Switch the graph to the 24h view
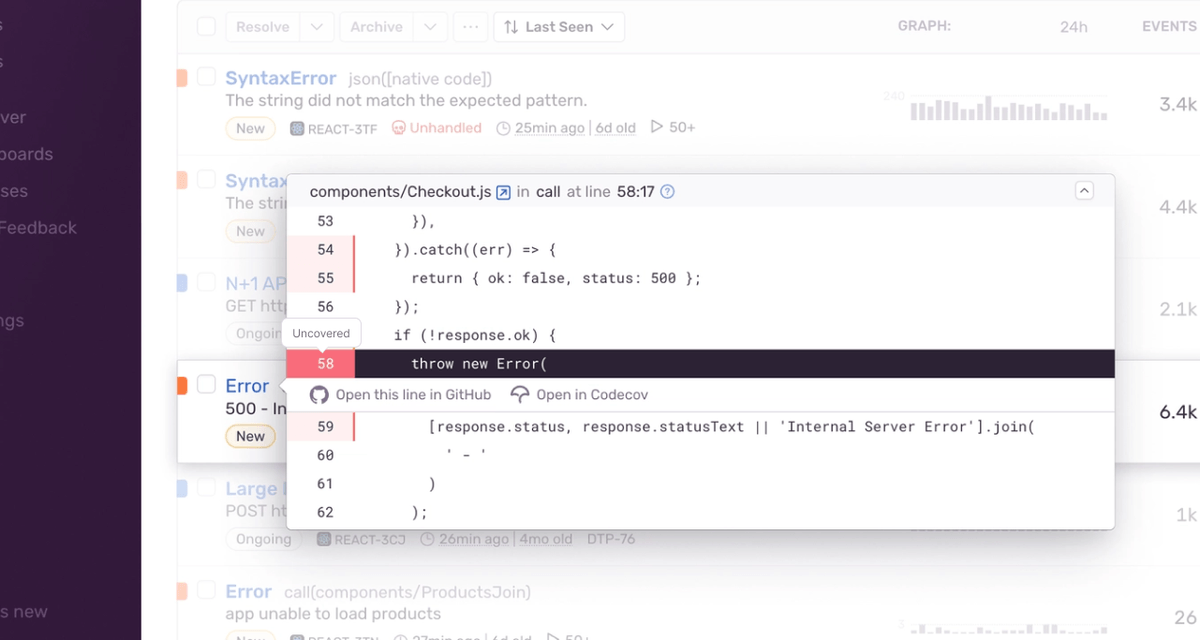The height and width of the screenshot is (640, 1200). [x=1073, y=26]
